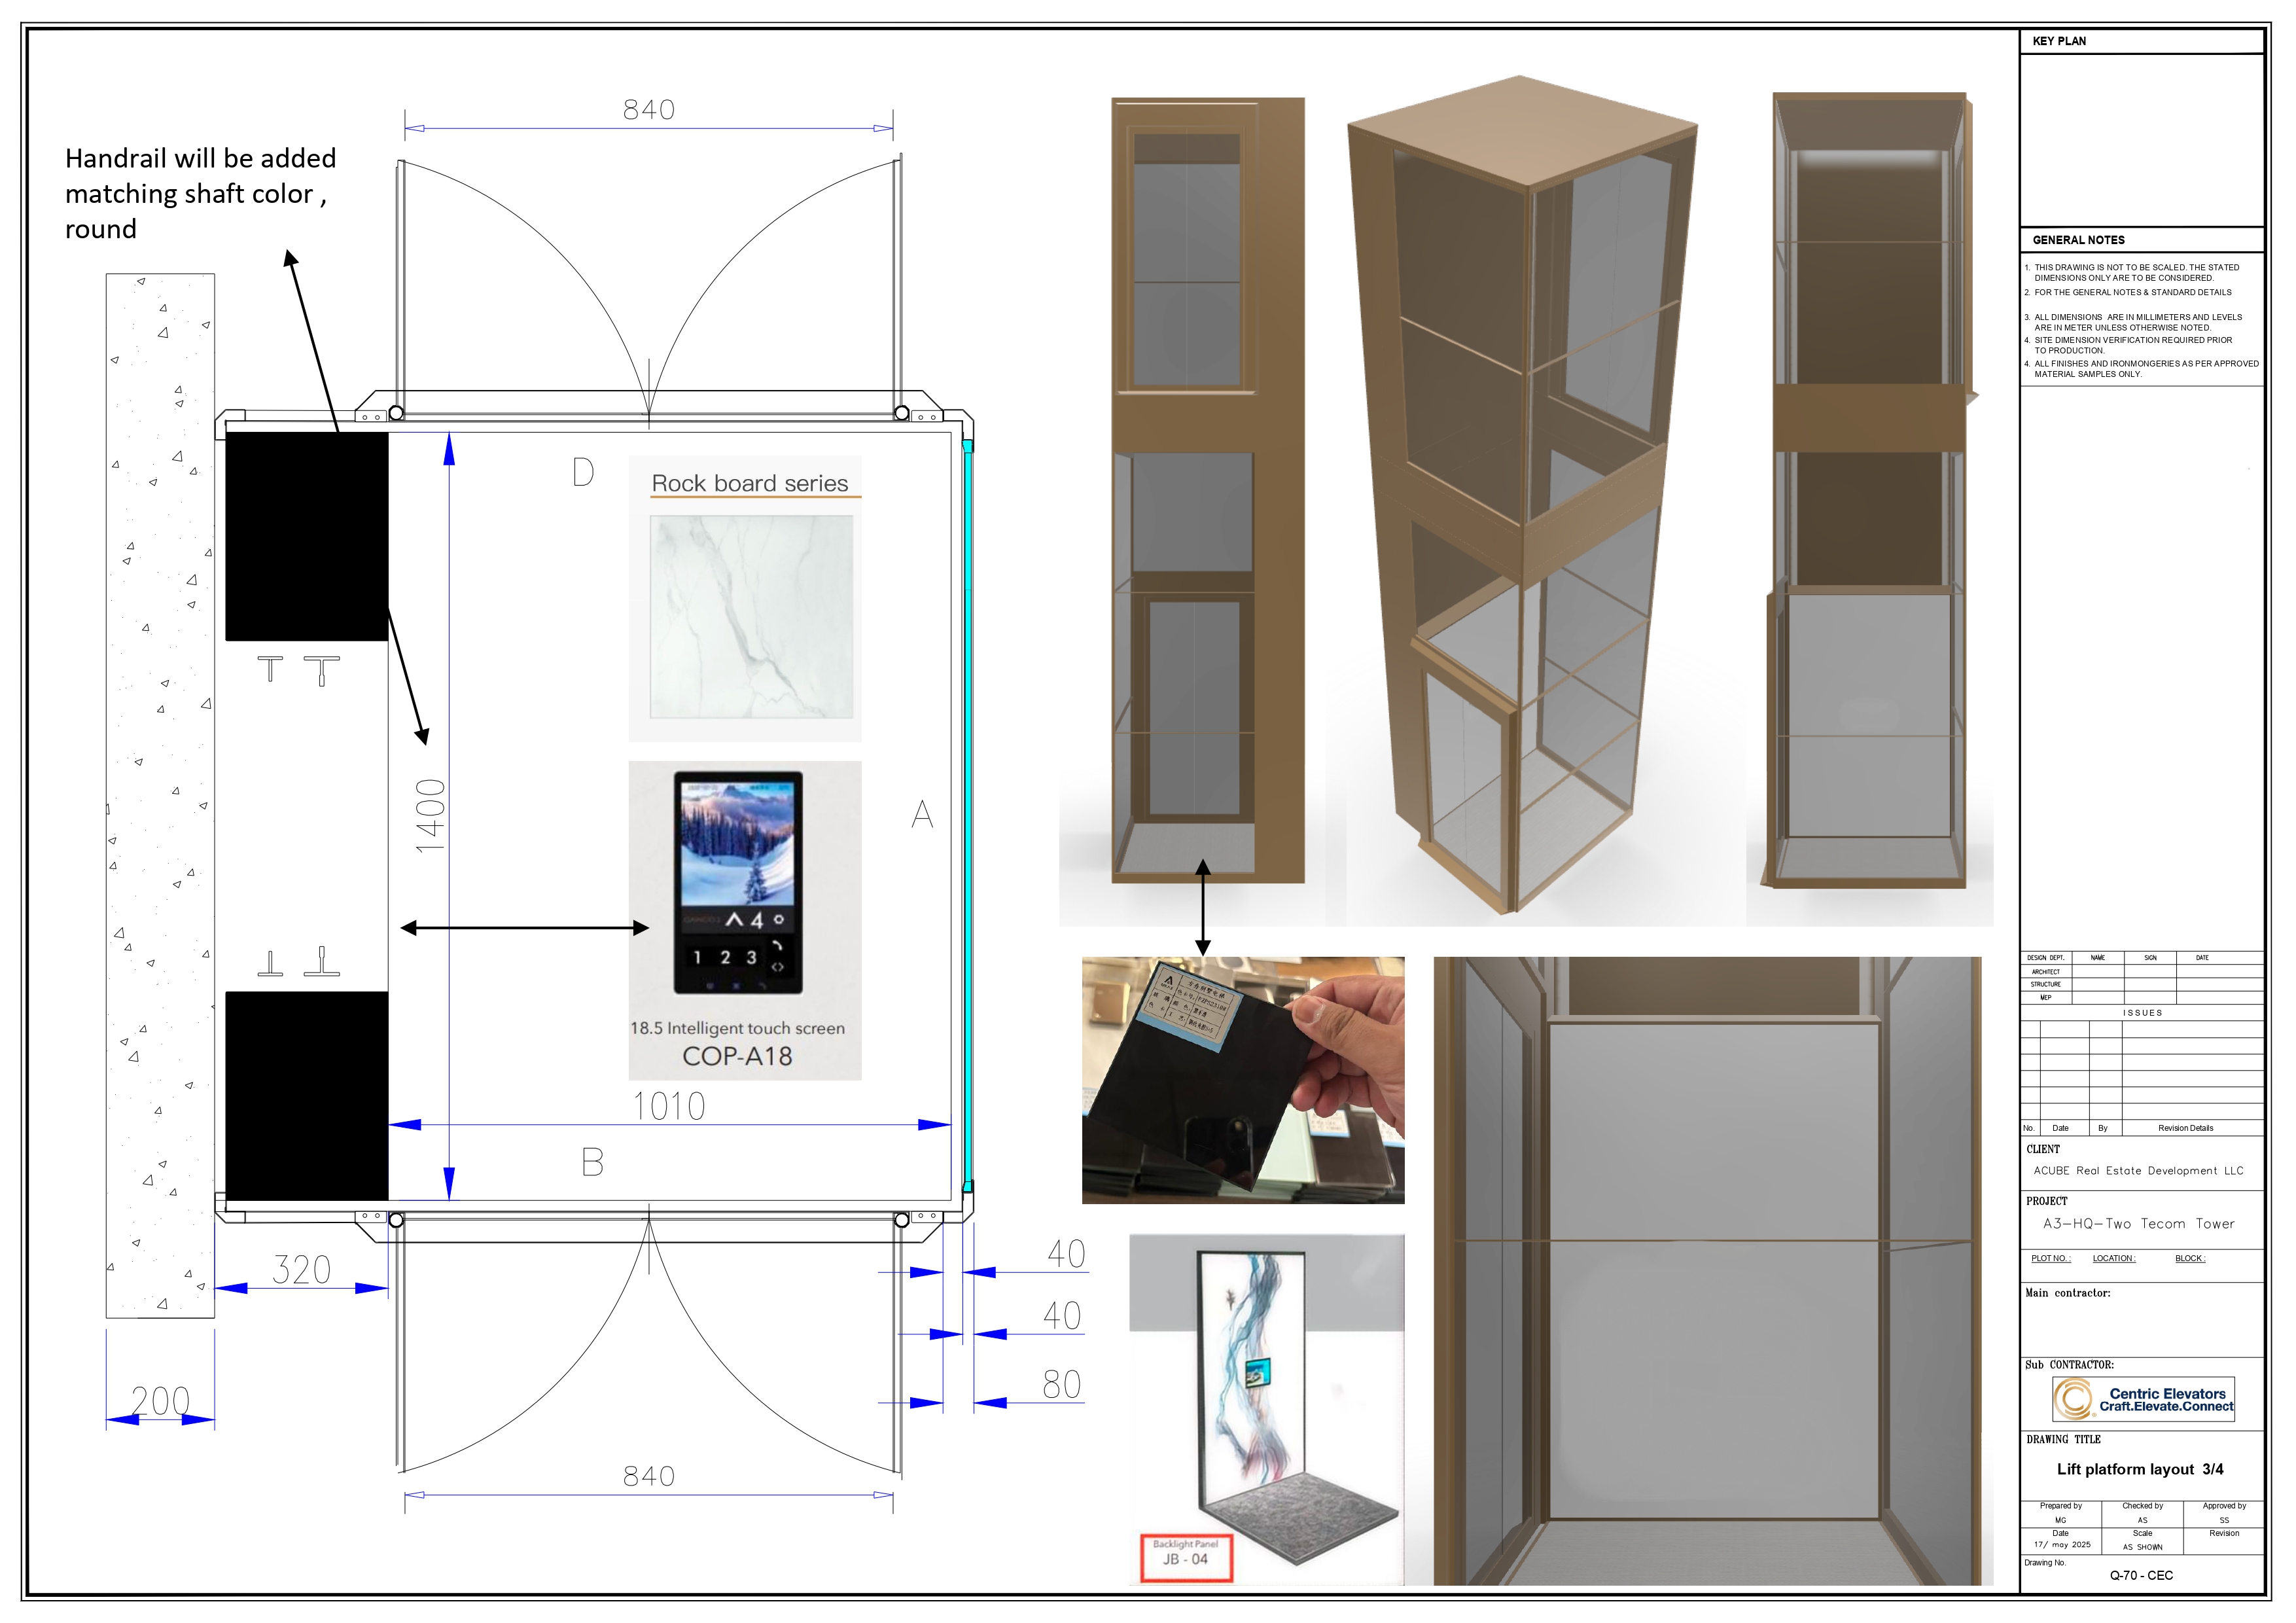This screenshot has height=1623, width=2296.
Task: Select the middle isometric shaft rendering
Action: click(1520, 495)
